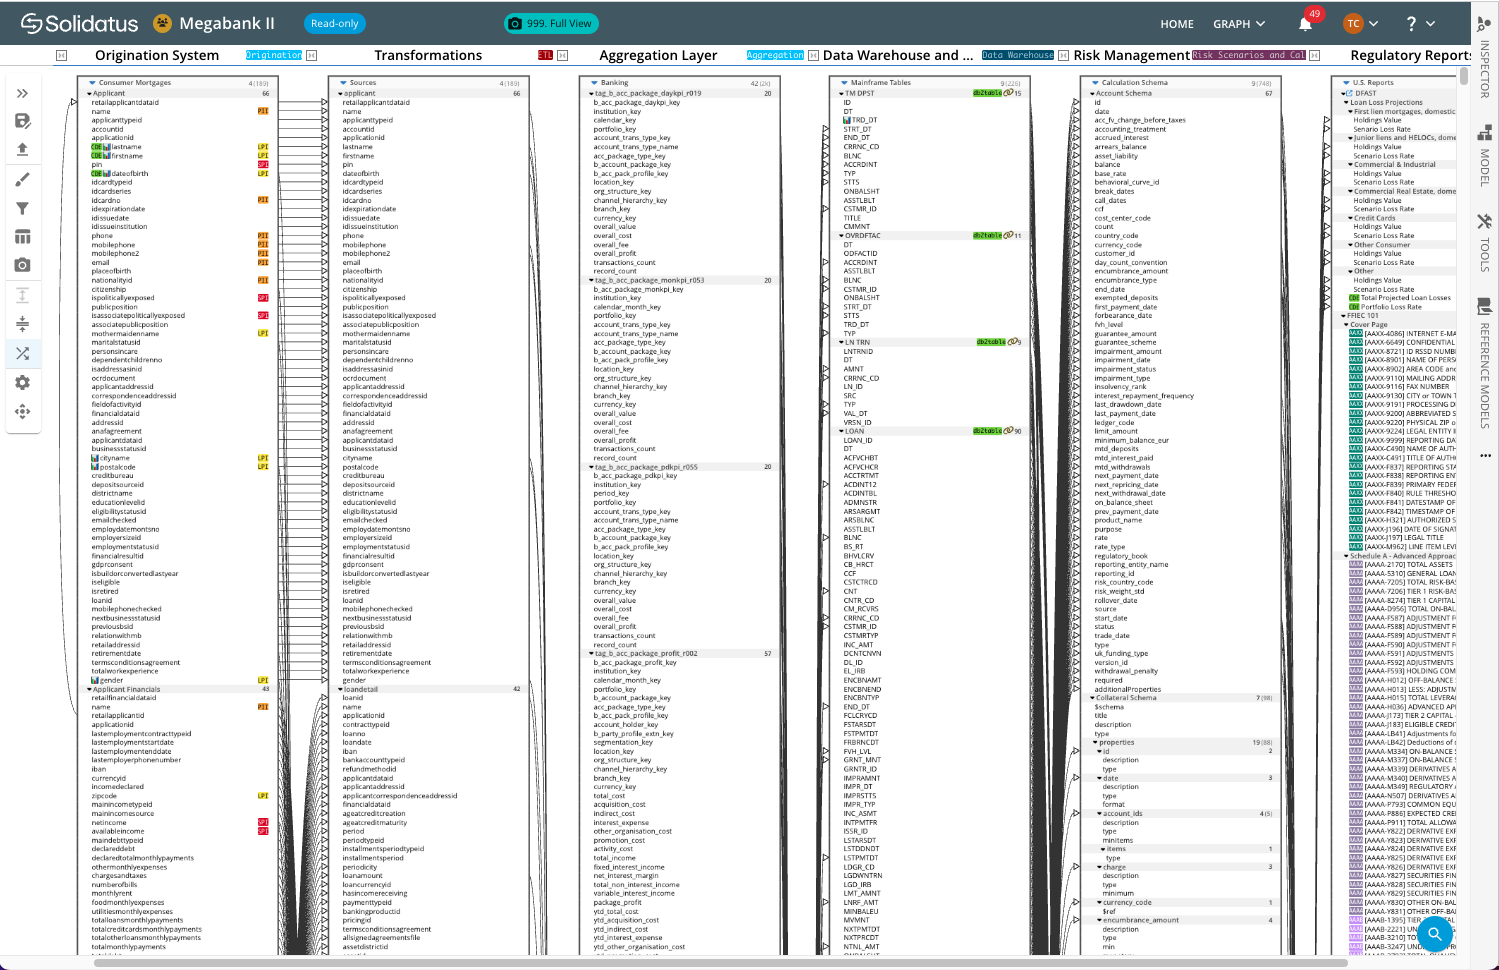Collapse the Consumer Mortgages object
Screen dimensions: 1499x970
coord(93,83)
